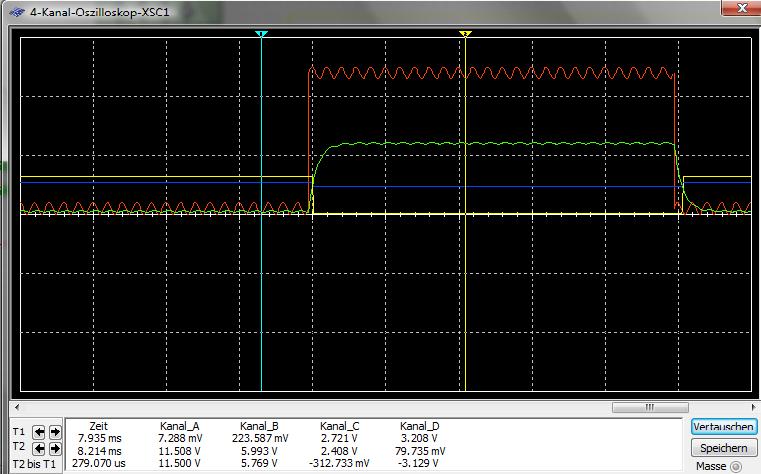Click the Kanal_B column header

tap(259, 426)
